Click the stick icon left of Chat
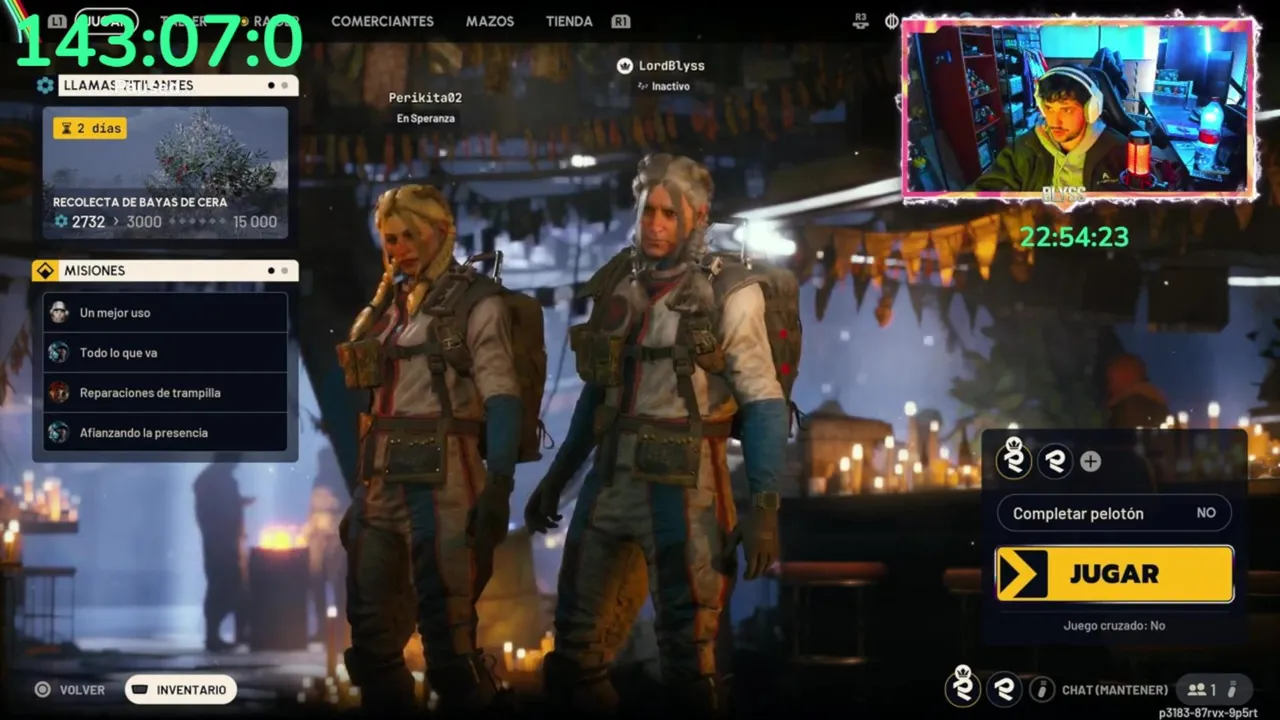 (1042, 689)
